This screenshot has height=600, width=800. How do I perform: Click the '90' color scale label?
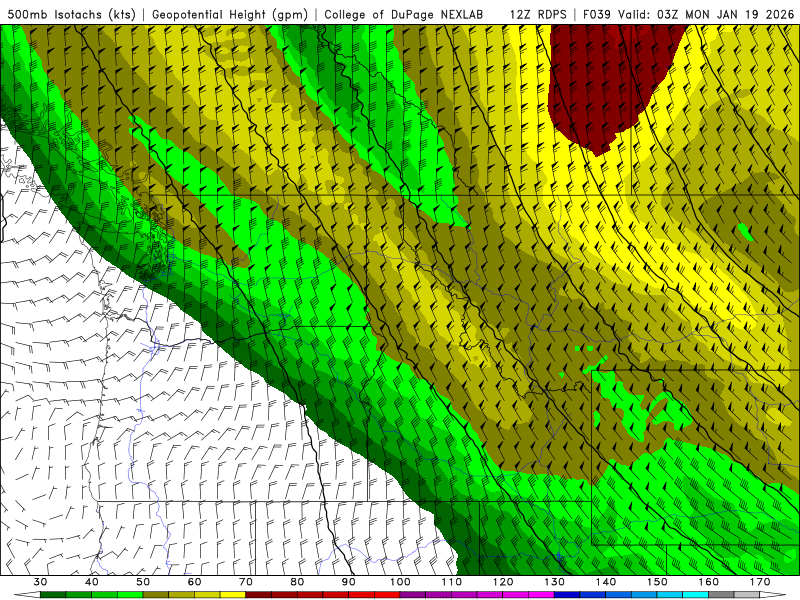(349, 582)
